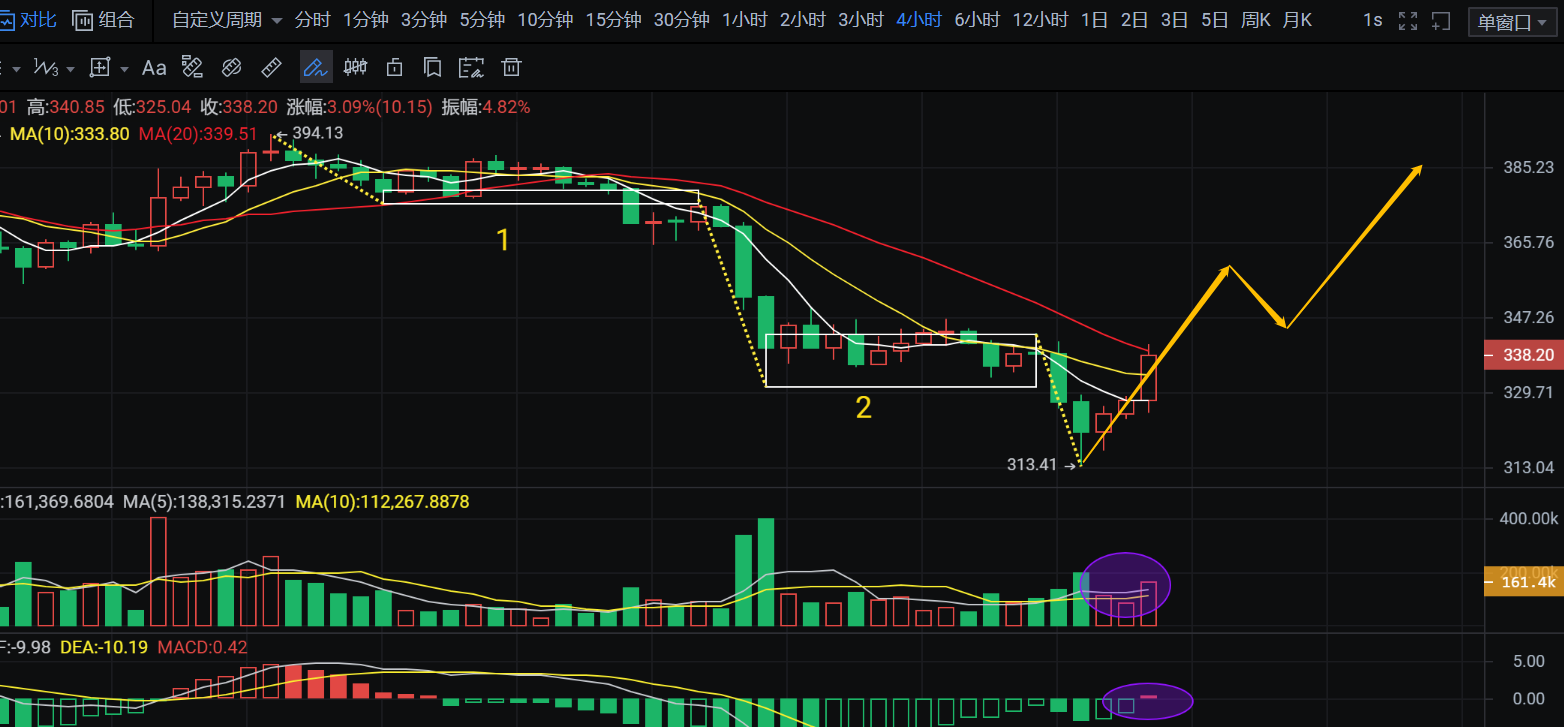Click the current price tag 338.20
This screenshot has width=1564, height=727.
point(1523,355)
